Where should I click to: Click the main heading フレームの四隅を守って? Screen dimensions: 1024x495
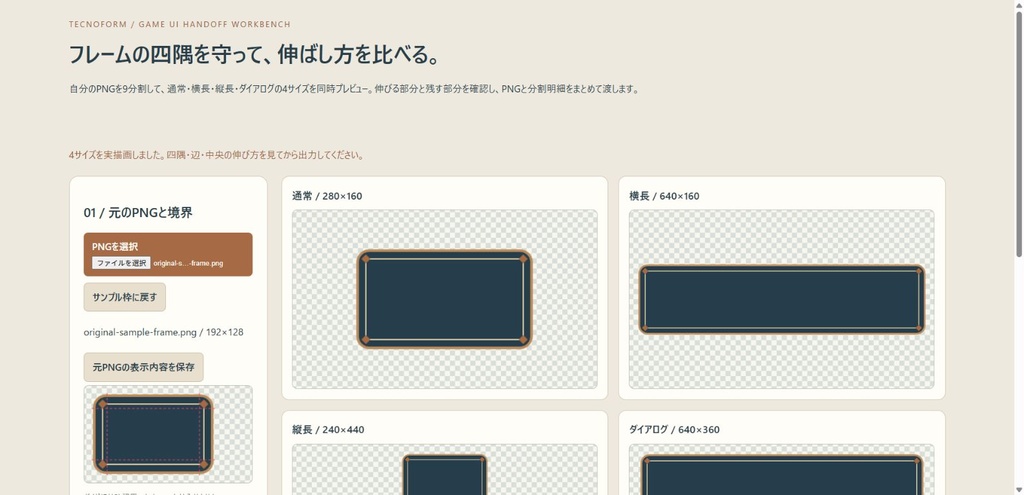coord(254,55)
